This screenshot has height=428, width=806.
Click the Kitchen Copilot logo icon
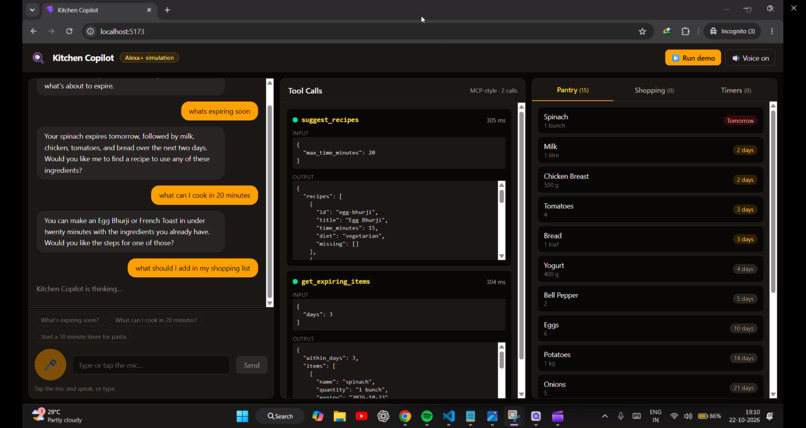tap(39, 58)
